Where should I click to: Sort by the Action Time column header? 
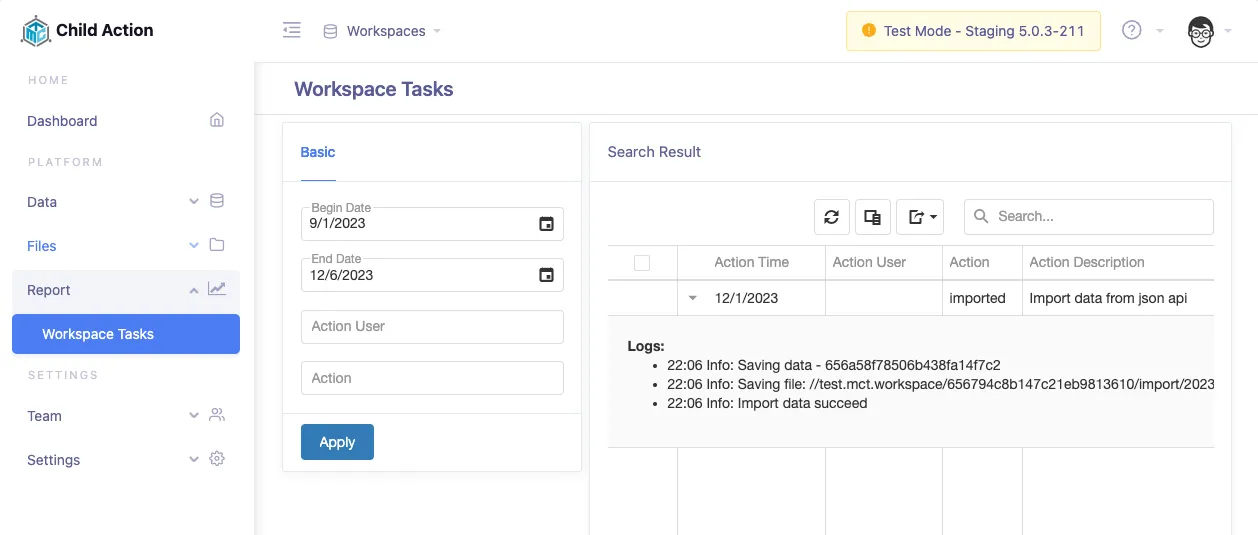click(752, 262)
